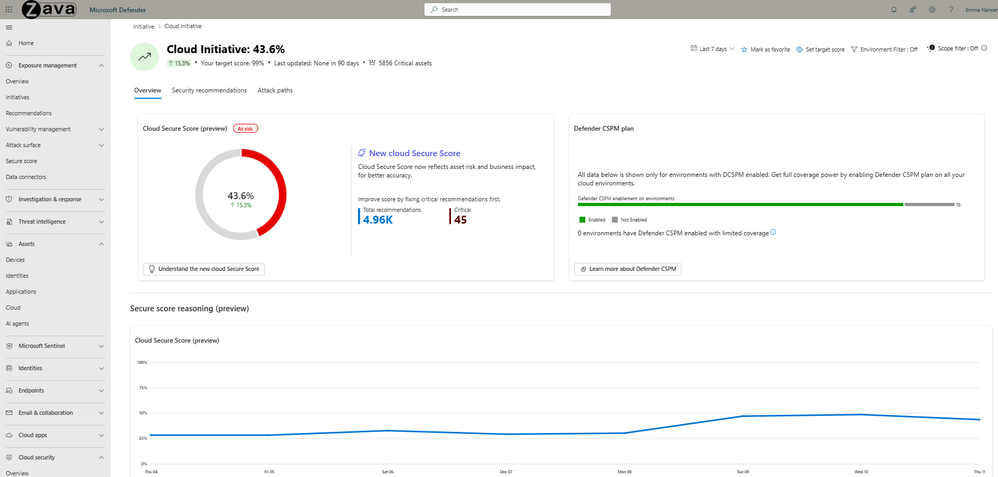Click the Environment Filter funnel icon
The height and width of the screenshot is (477, 998).
(854, 49)
